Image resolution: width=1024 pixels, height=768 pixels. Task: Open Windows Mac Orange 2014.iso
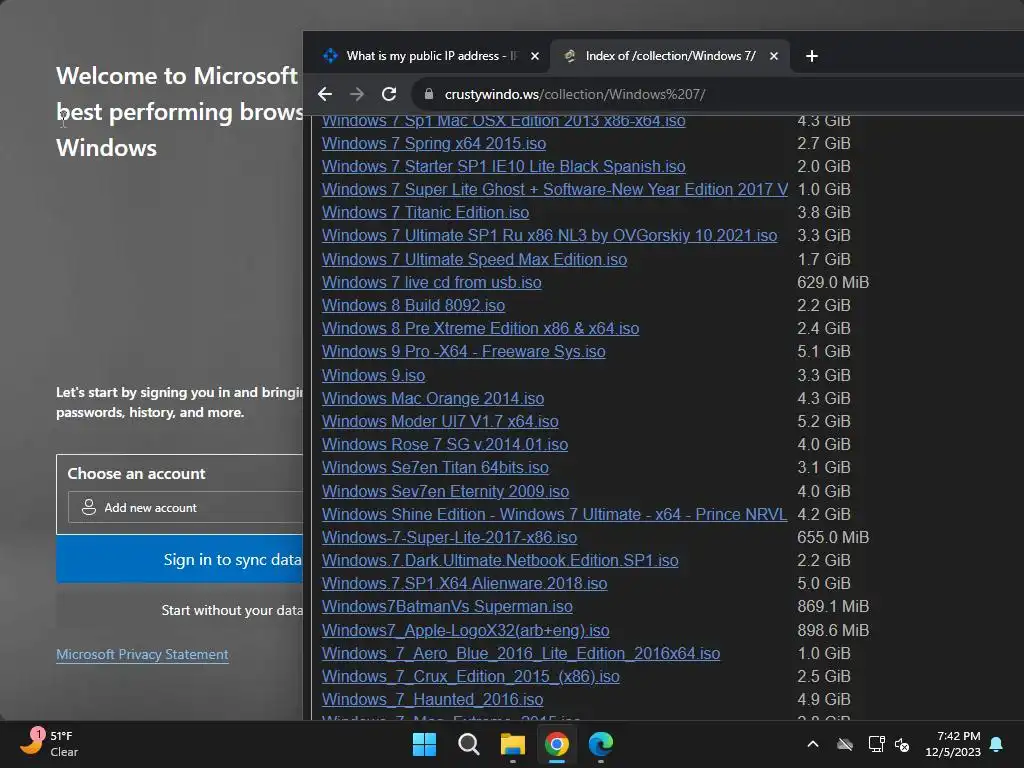pos(433,398)
